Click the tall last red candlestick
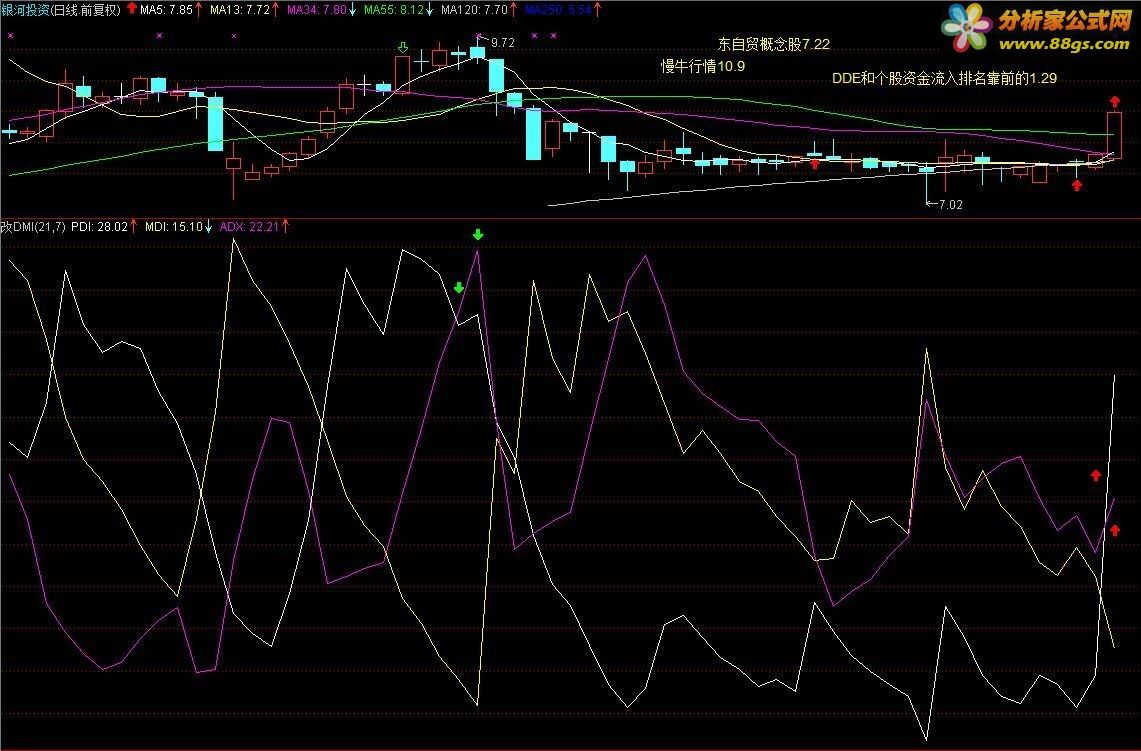This screenshot has height=751, width=1141. coord(1115,135)
